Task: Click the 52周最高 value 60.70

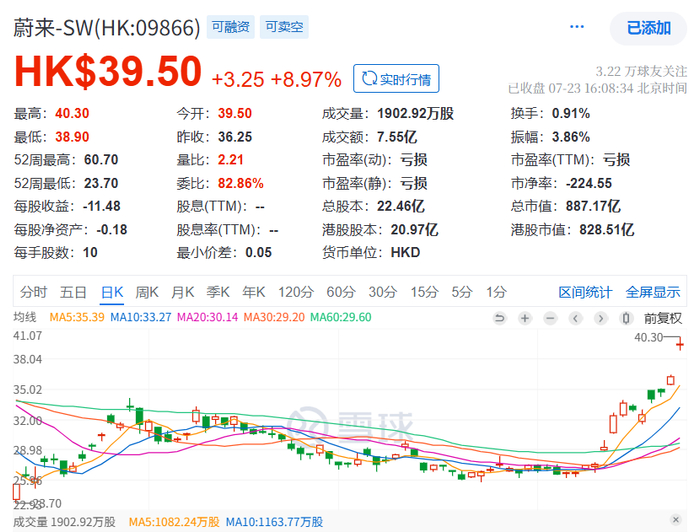Action: pyautogui.click(x=101, y=160)
